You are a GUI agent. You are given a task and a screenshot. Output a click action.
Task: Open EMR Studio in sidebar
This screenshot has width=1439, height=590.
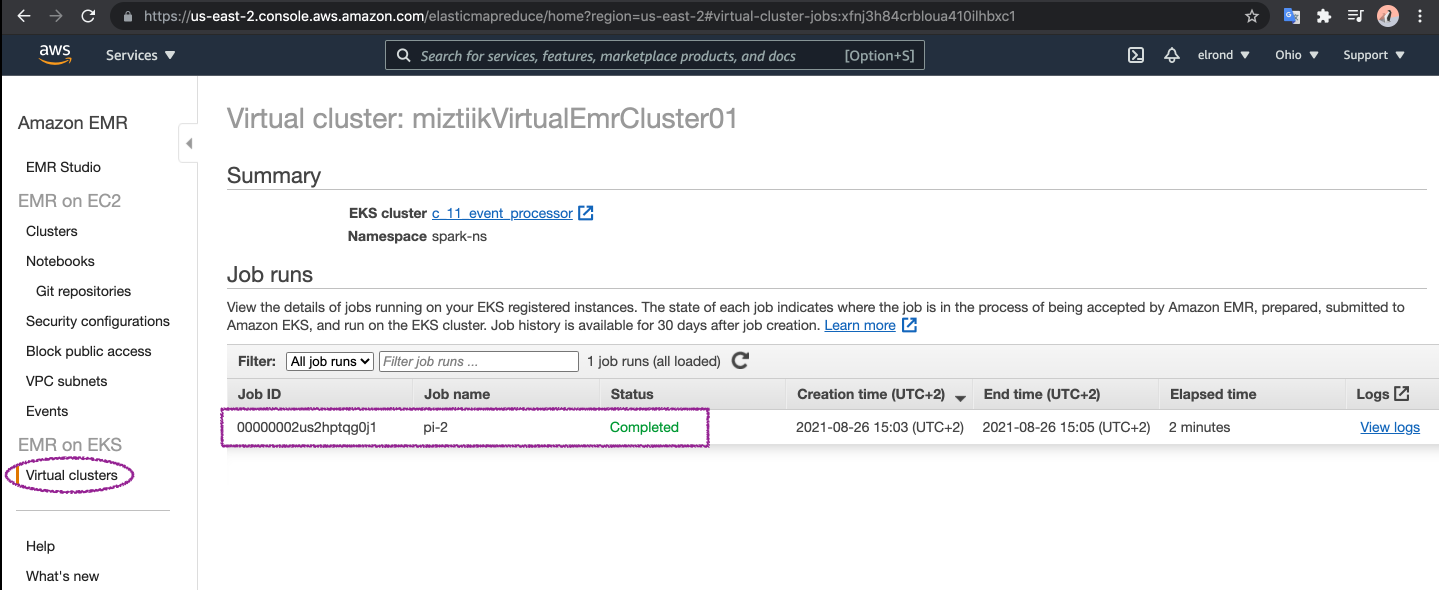[x=63, y=167]
